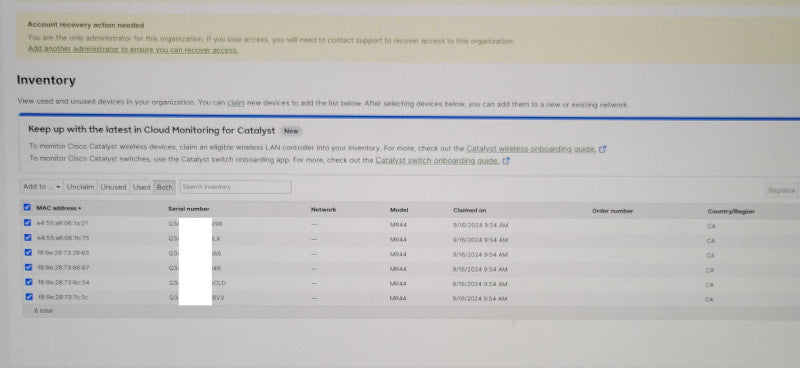Uncheck device e4:55:a8:06:1b:75
Image resolution: width=800 pixels, height=368 pixels.
29,238
